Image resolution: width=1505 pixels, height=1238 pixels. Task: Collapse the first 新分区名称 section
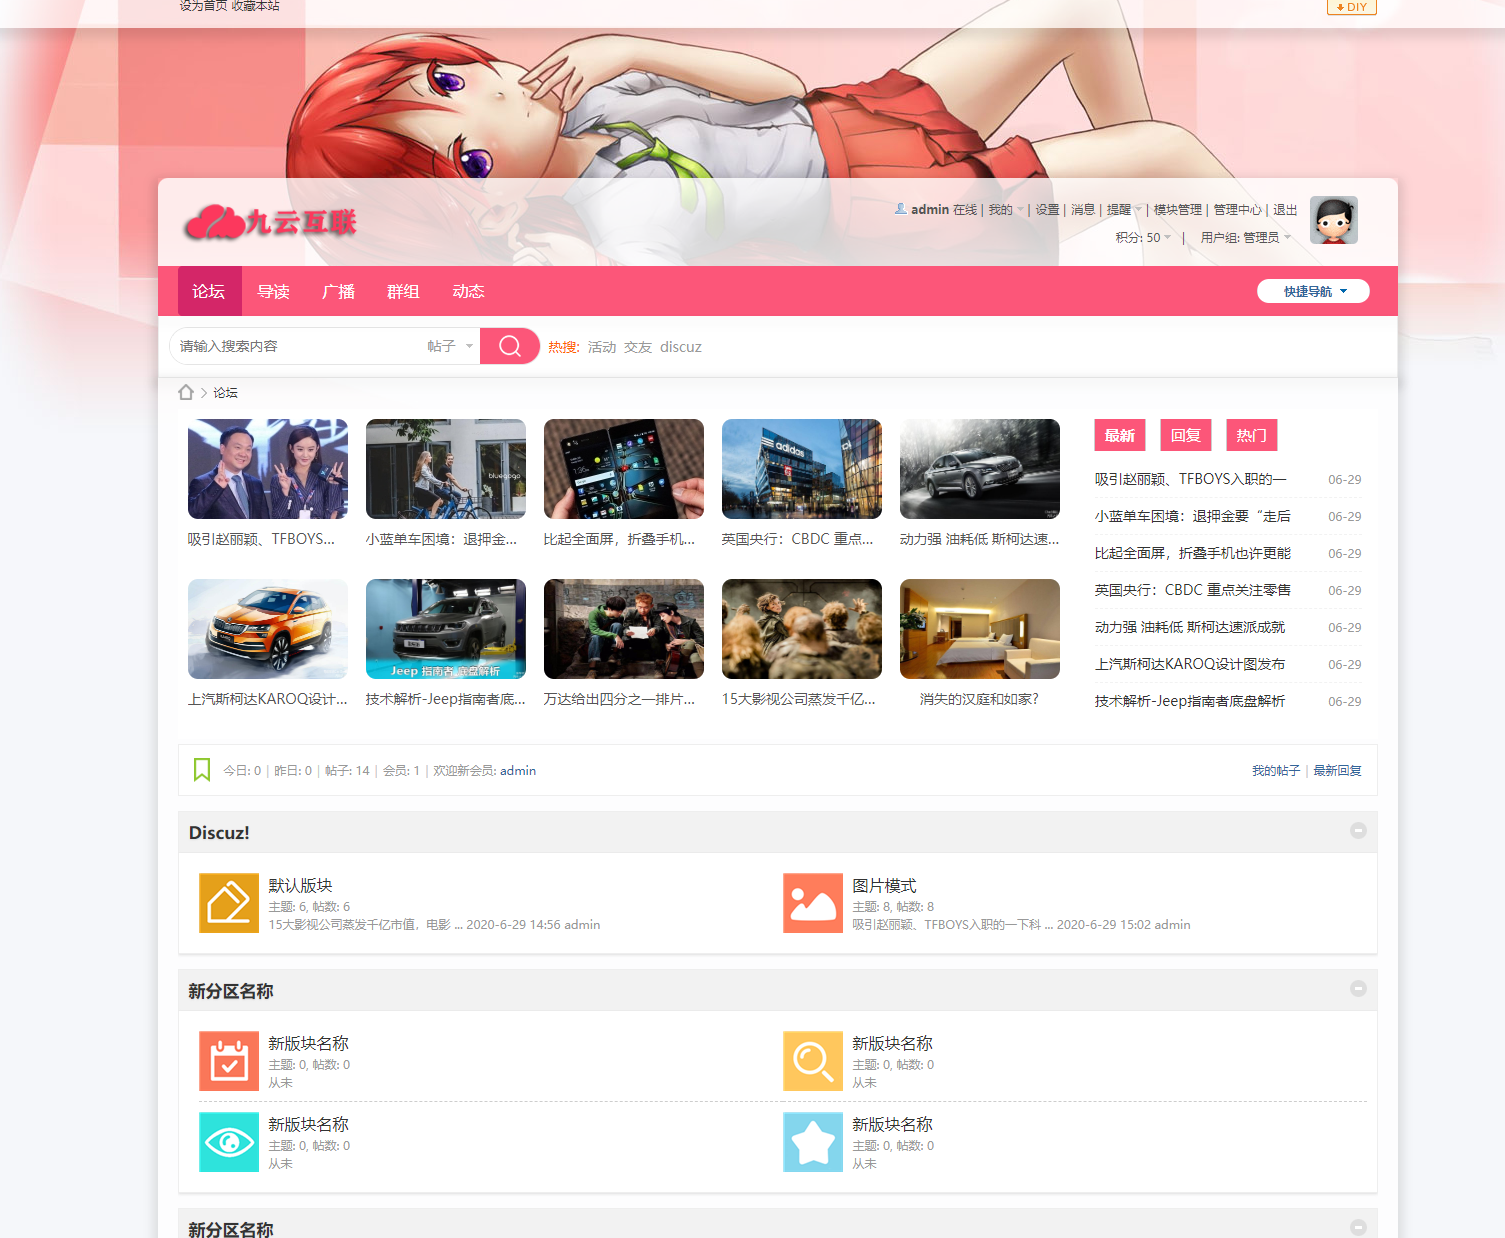[1358, 989]
